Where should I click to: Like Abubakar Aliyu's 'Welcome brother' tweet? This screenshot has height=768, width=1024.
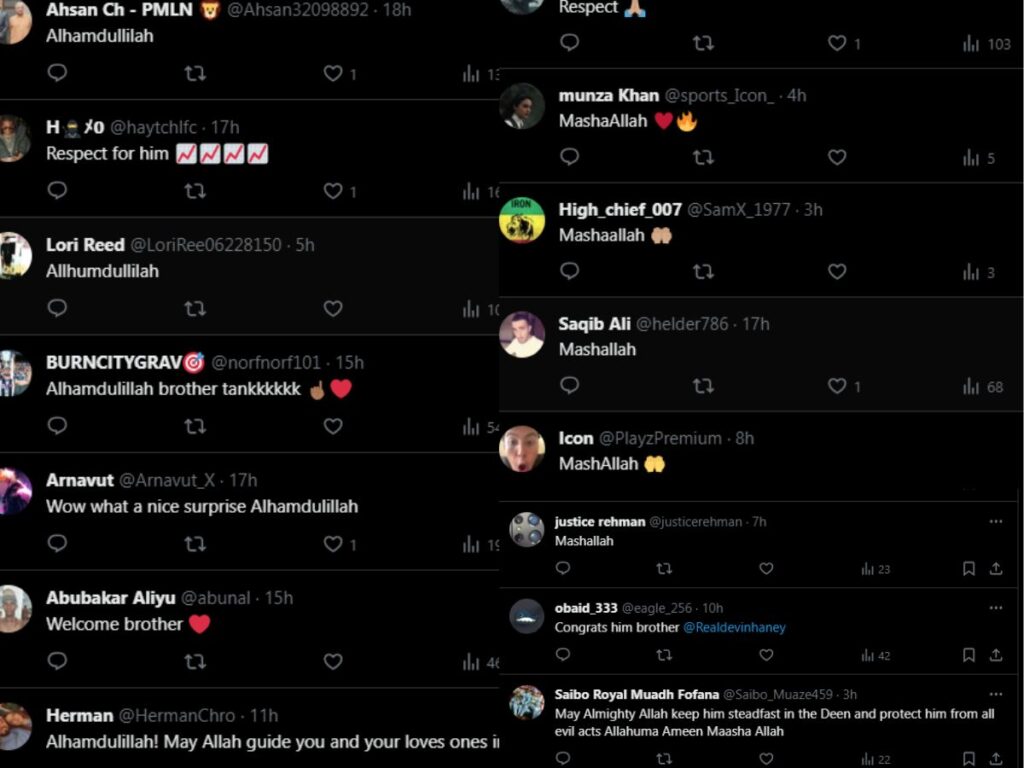(x=333, y=661)
